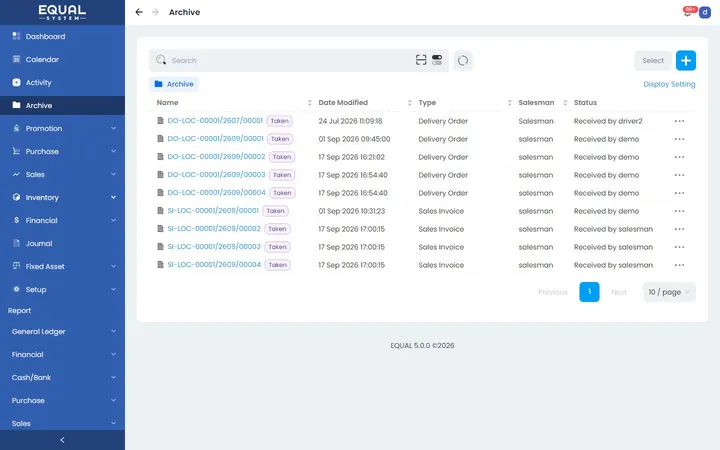Viewport: 720px width, 450px height.
Task: Open more options for SI-LOC-00001/2609/00004
Action: [679, 265]
